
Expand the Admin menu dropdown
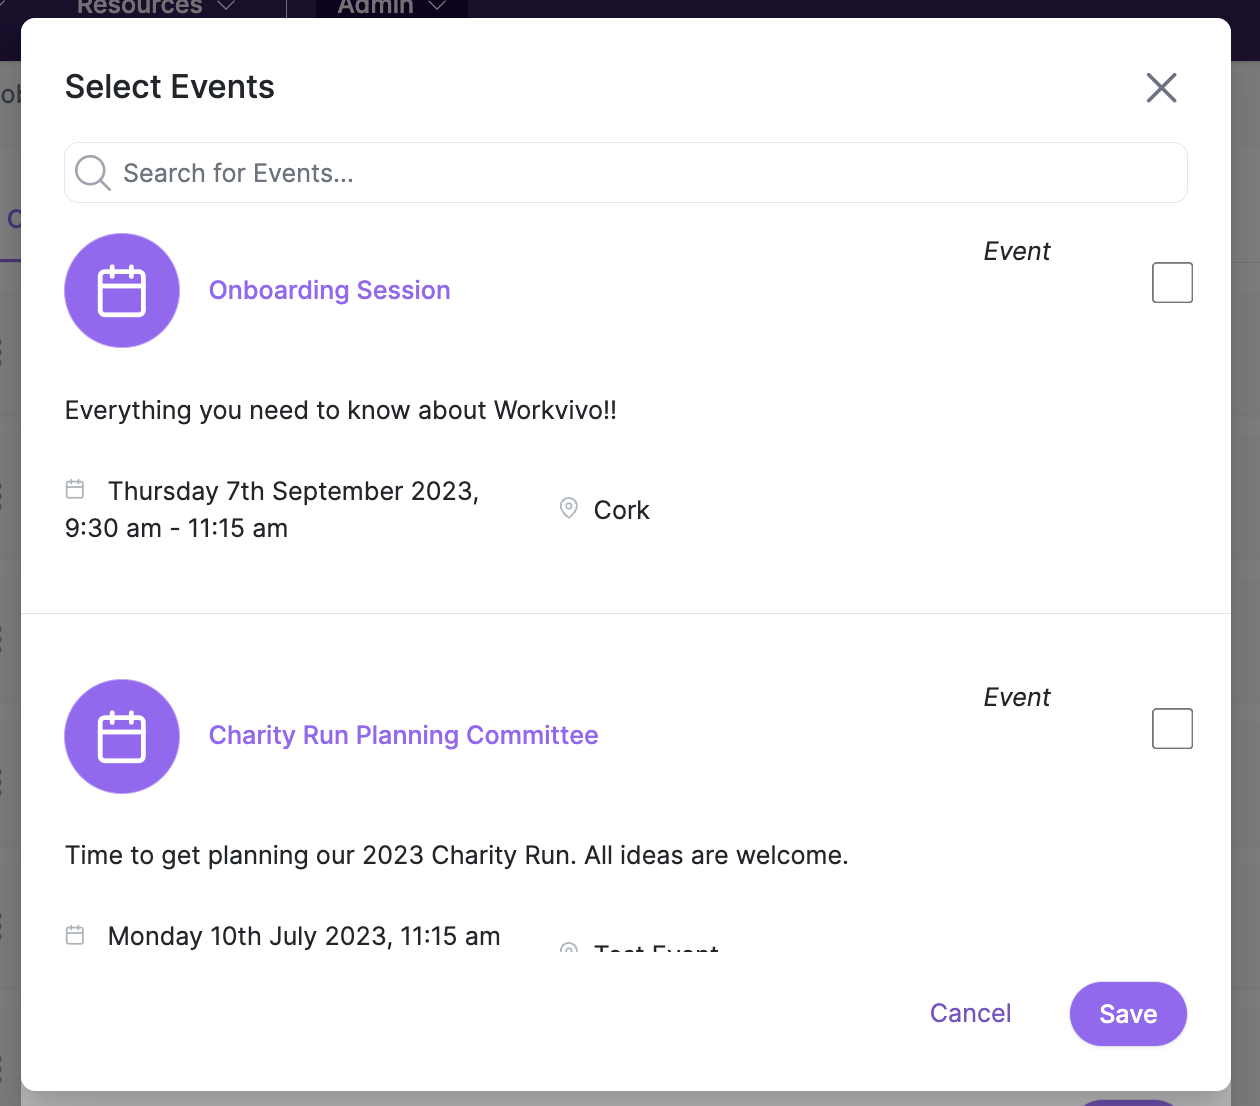[x=391, y=6]
